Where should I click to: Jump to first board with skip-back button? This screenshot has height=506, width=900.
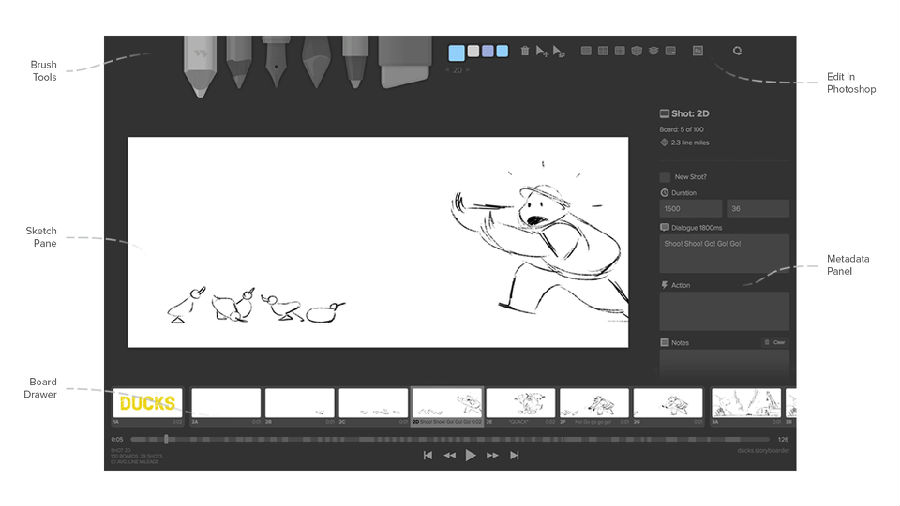click(428, 455)
